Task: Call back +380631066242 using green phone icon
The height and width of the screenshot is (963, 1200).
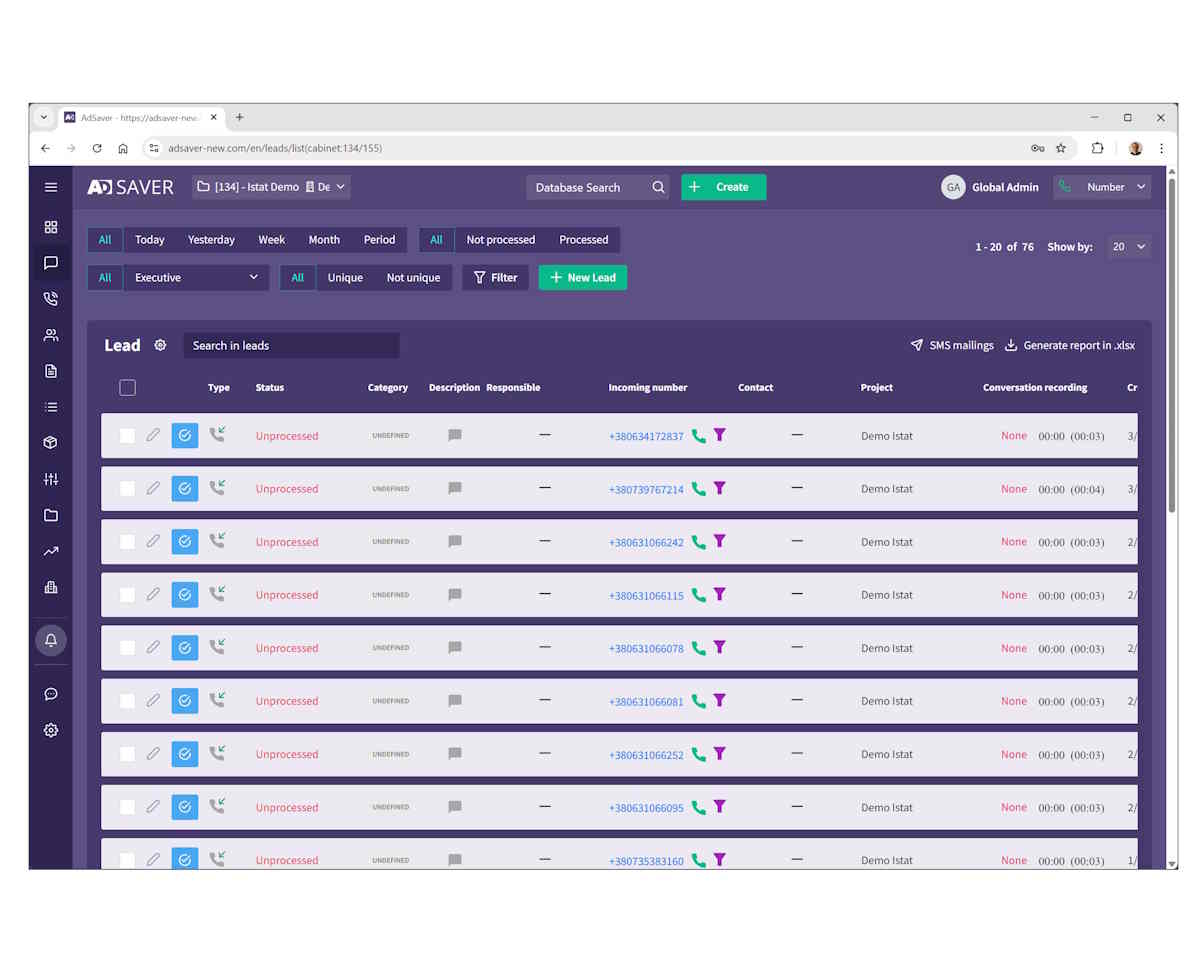Action: click(699, 542)
